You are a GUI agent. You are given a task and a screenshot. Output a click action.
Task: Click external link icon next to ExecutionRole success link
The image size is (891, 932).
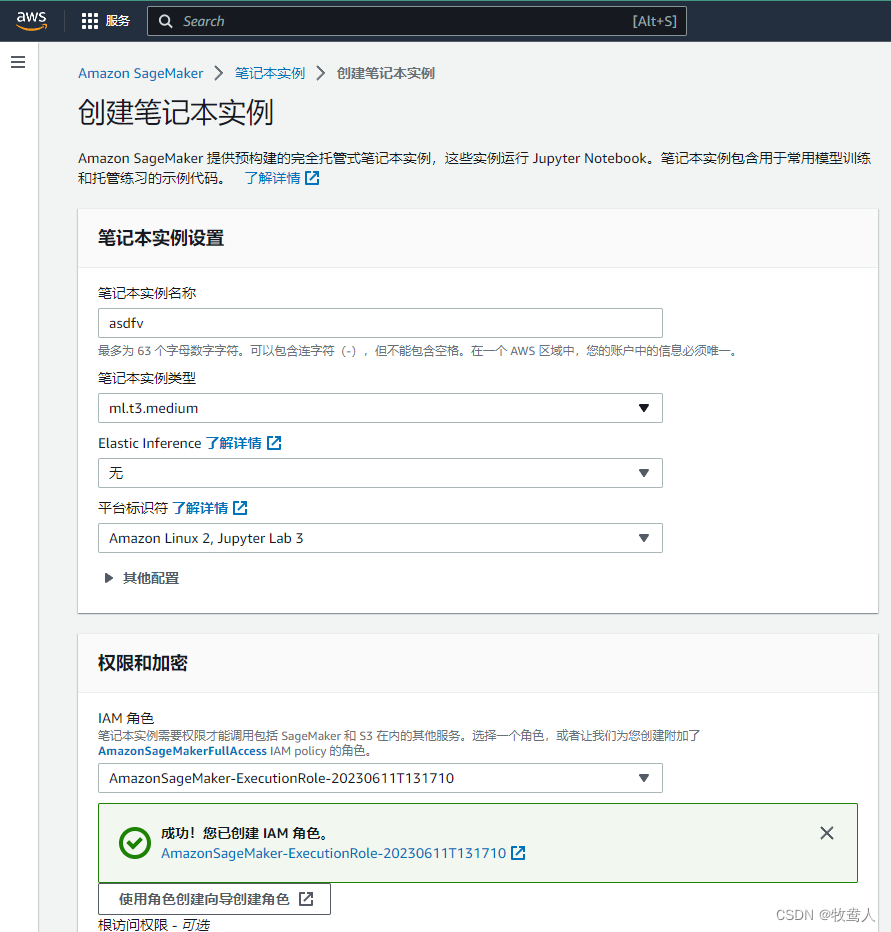518,853
